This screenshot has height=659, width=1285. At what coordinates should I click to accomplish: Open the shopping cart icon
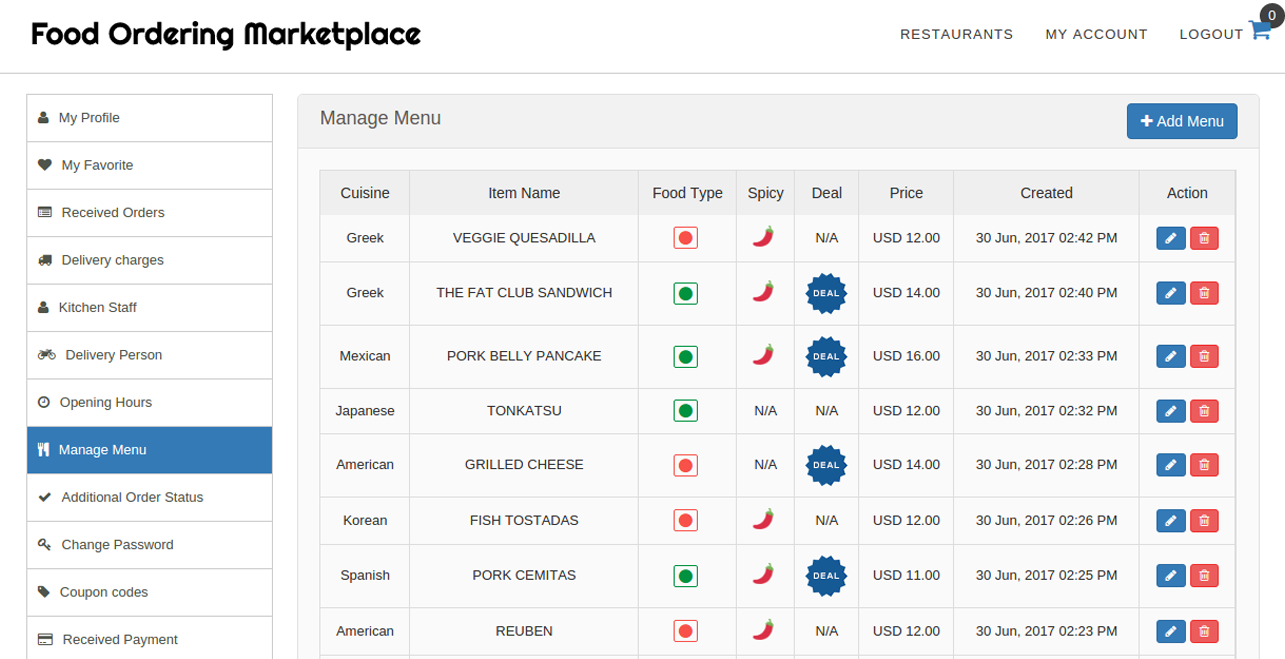coord(1260,31)
